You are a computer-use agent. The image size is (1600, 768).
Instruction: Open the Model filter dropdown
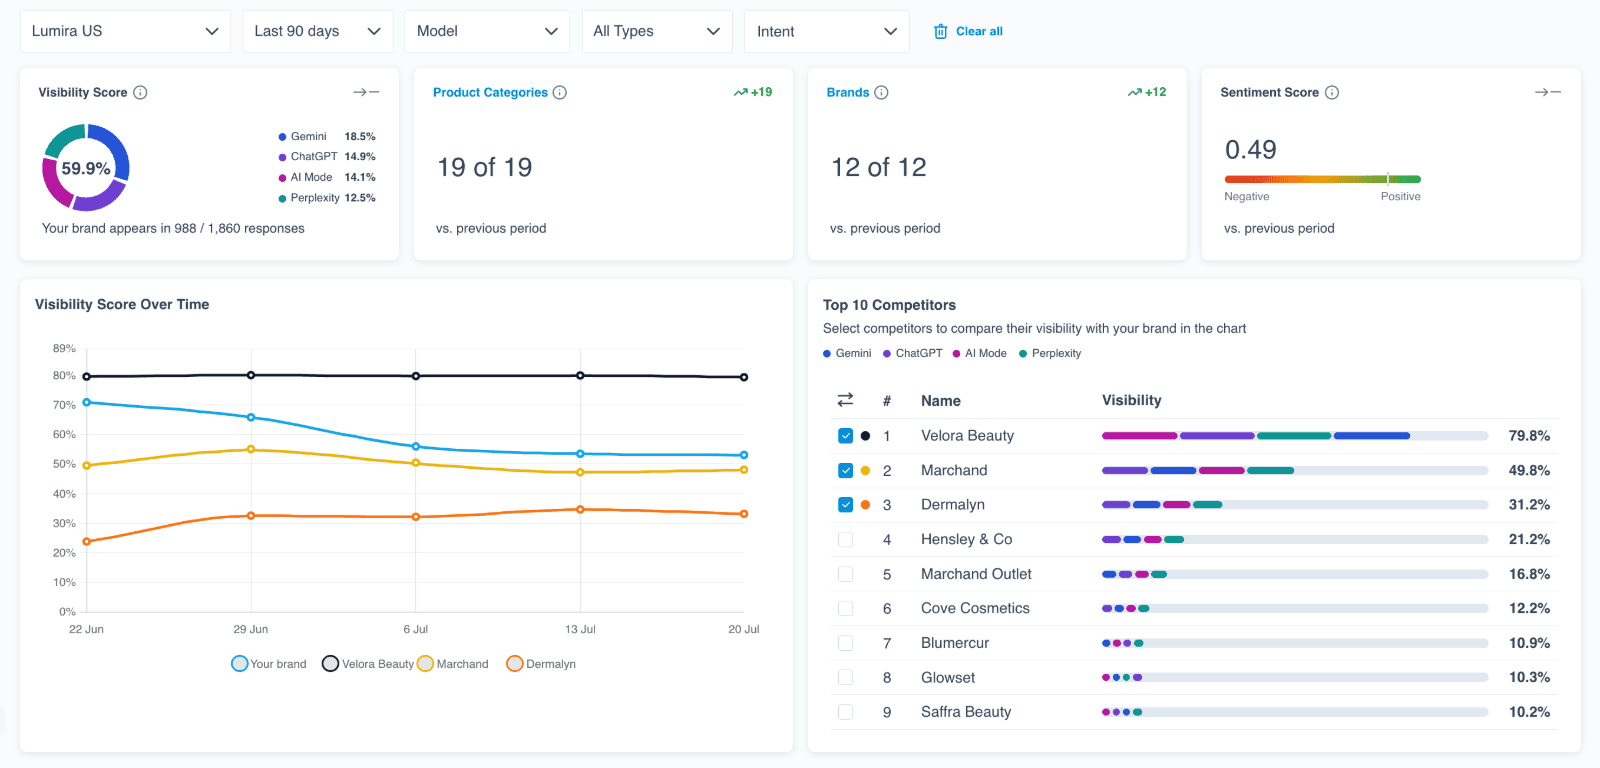point(487,31)
